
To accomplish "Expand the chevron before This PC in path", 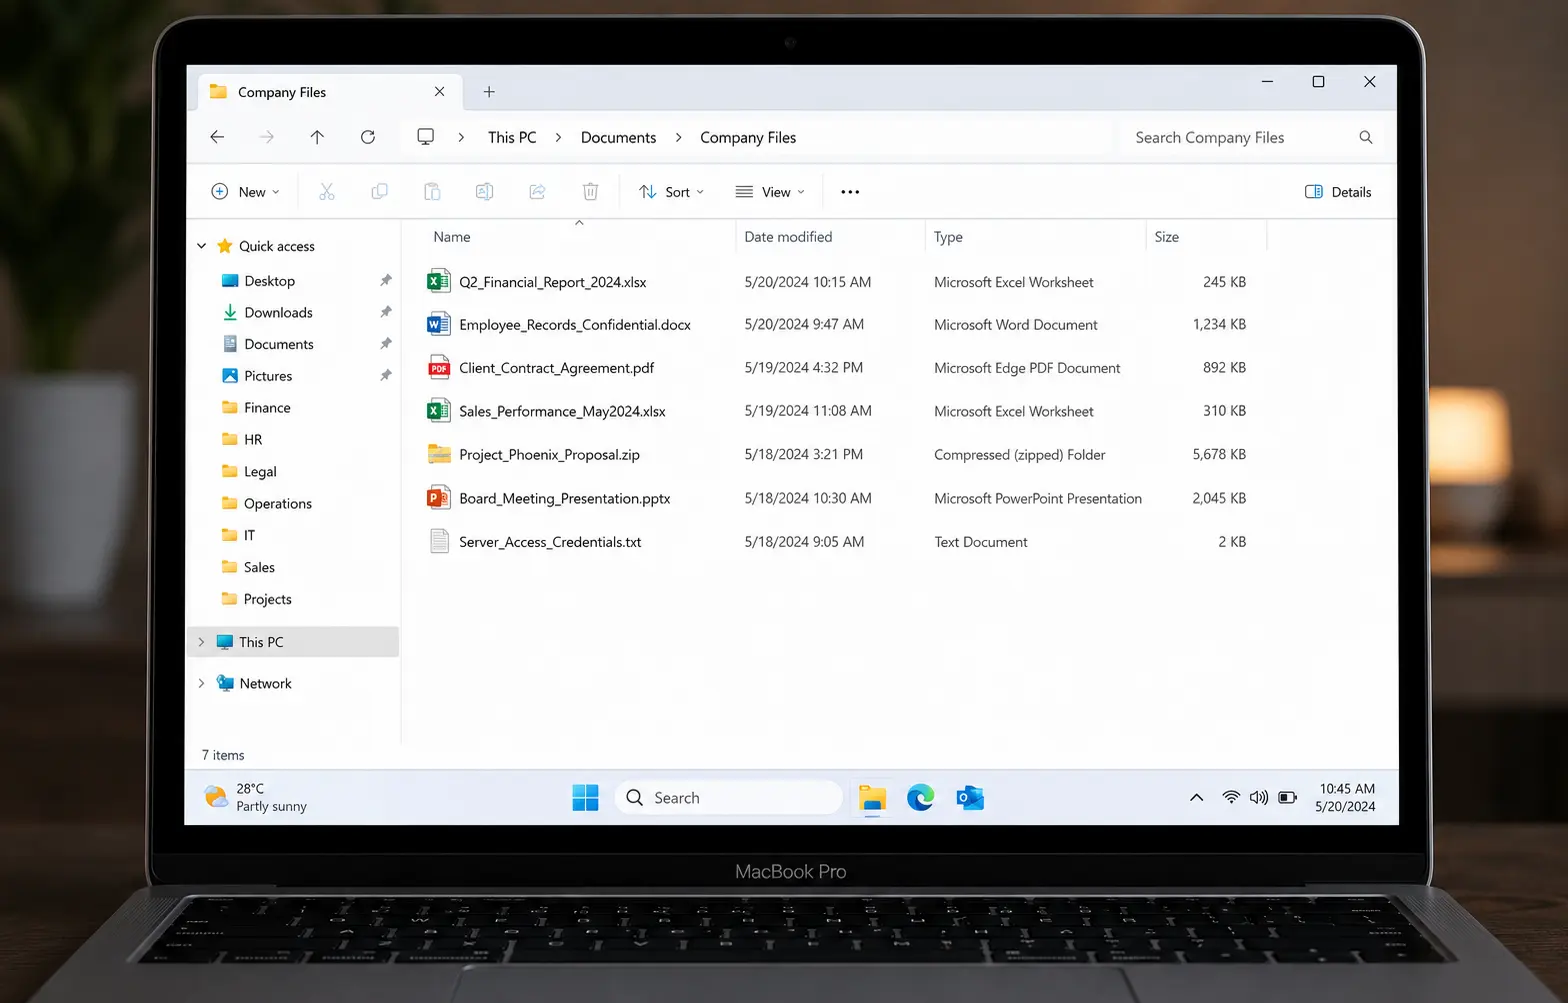I will pos(461,137).
